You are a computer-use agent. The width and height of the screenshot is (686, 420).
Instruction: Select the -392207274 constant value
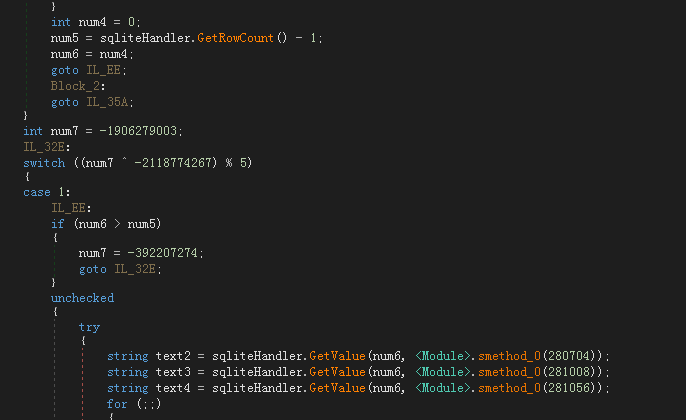click(x=163, y=253)
